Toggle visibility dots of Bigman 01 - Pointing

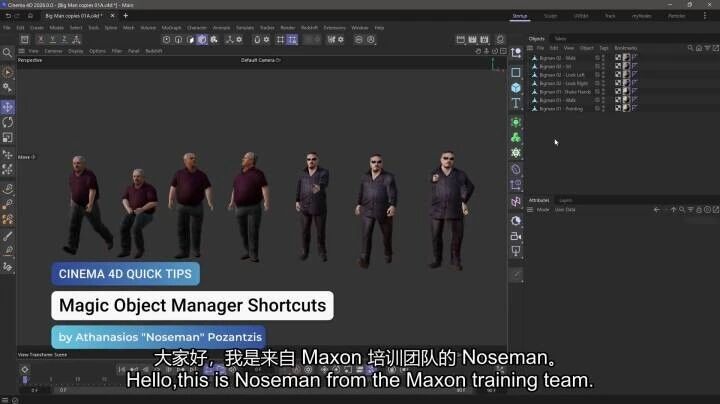603,109
